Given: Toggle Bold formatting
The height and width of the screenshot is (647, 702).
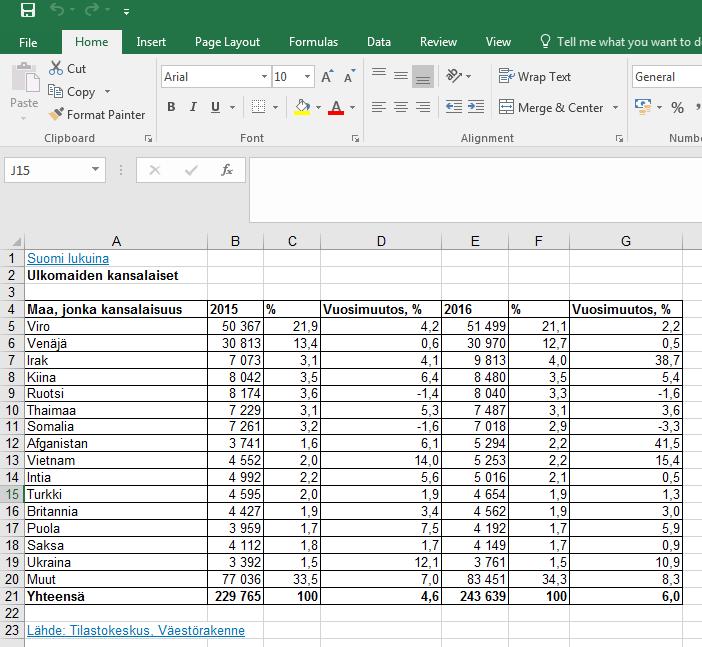Looking at the screenshot, I should click(x=171, y=107).
